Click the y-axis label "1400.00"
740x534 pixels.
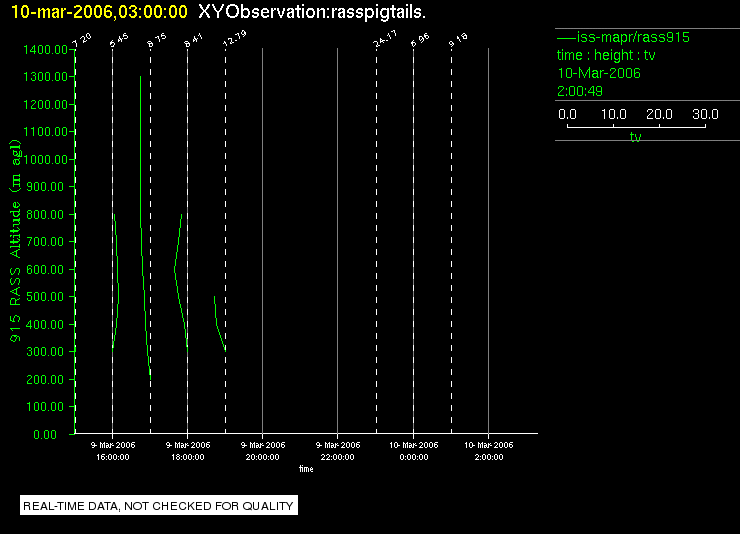pyautogui.click(x=45, y=50)
